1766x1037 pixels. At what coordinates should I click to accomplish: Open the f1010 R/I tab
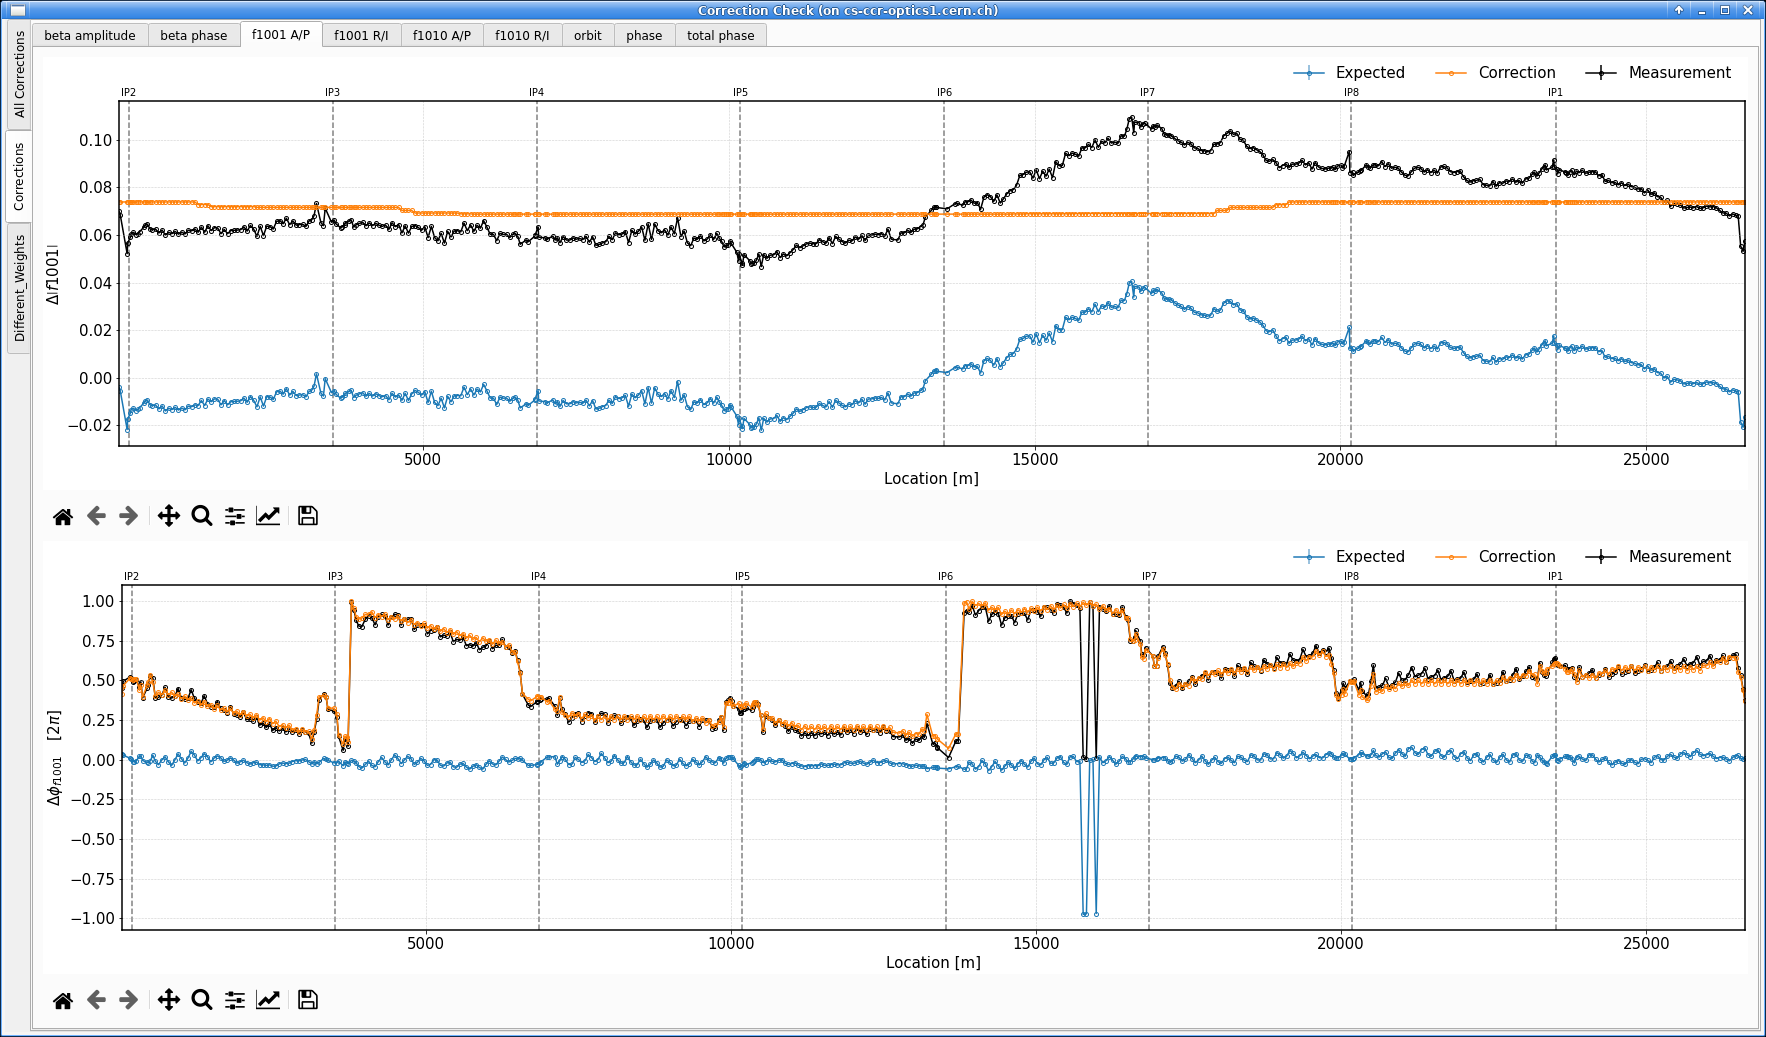tap(522, 35)
